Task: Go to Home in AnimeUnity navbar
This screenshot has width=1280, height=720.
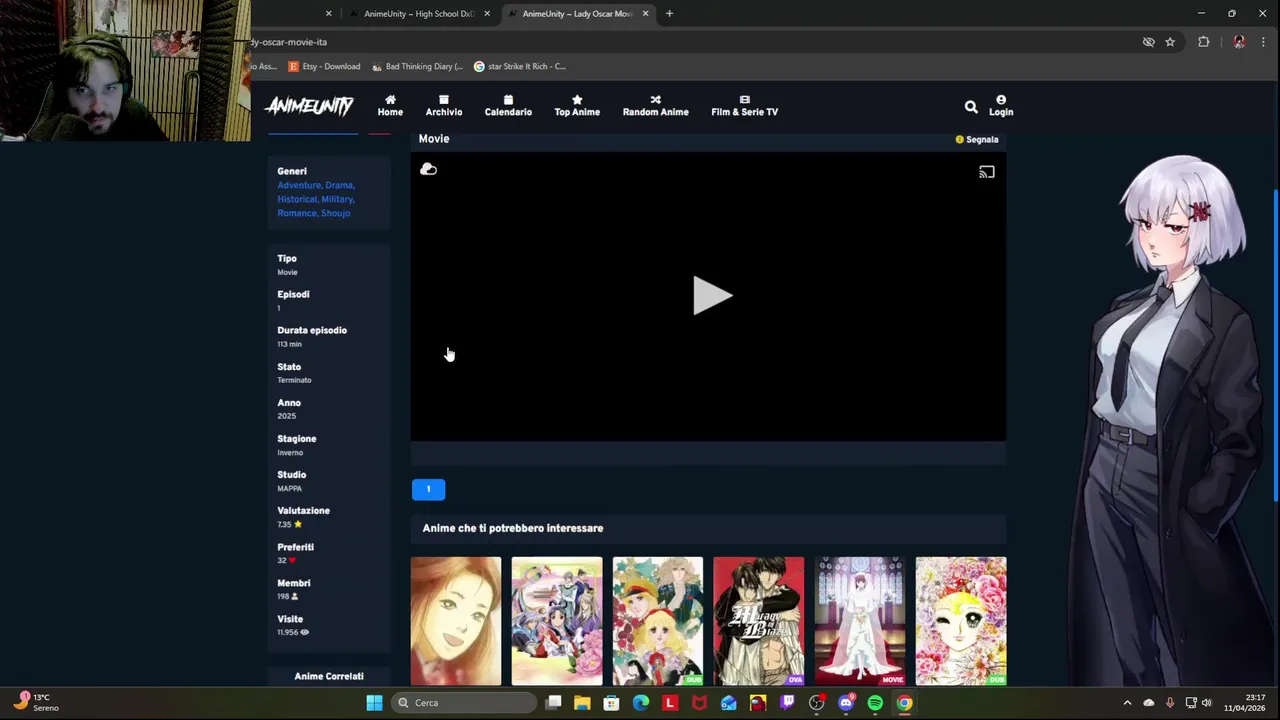Action: pos(390,106)
